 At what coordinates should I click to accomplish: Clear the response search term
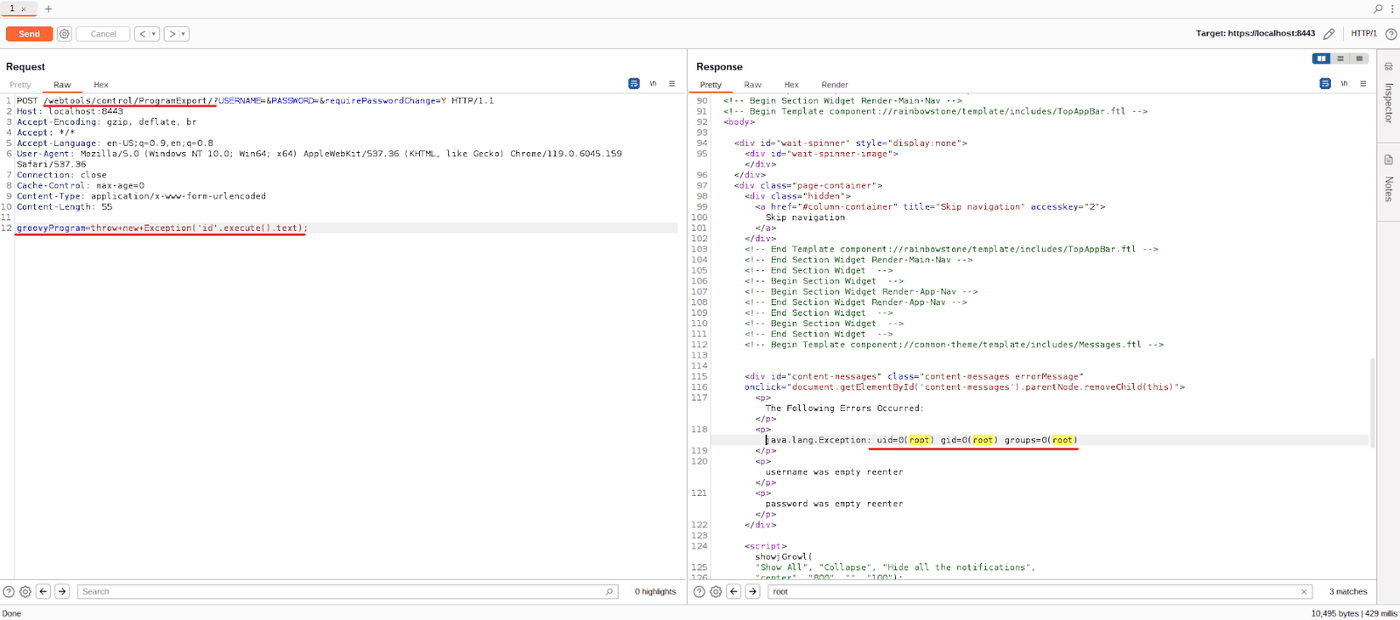tap(1304, 592)
